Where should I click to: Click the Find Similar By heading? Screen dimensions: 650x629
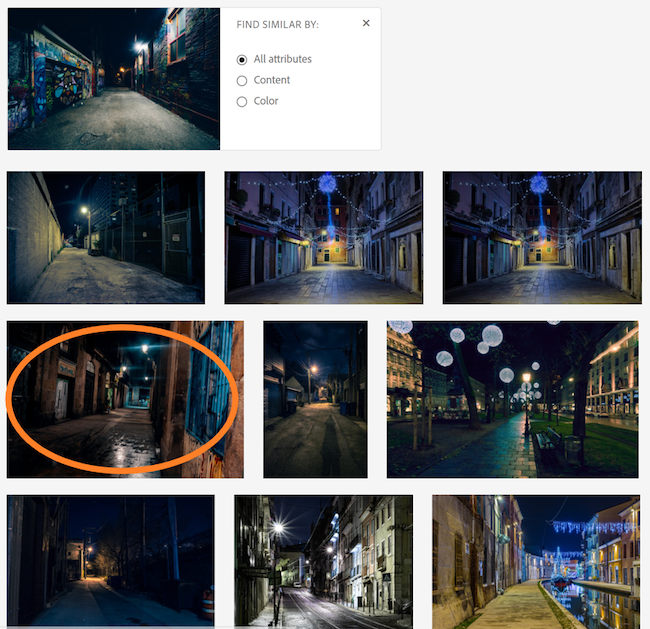pyautogui.click(x=277, y=24)
